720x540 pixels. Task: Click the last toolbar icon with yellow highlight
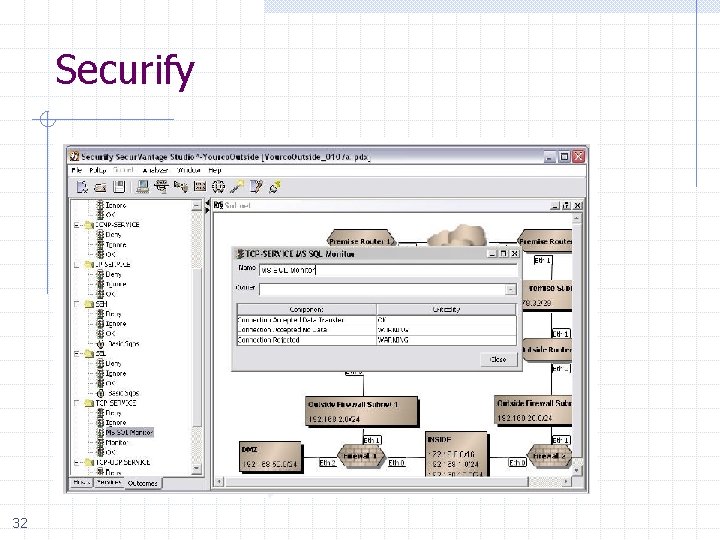(x=275, y=186)
